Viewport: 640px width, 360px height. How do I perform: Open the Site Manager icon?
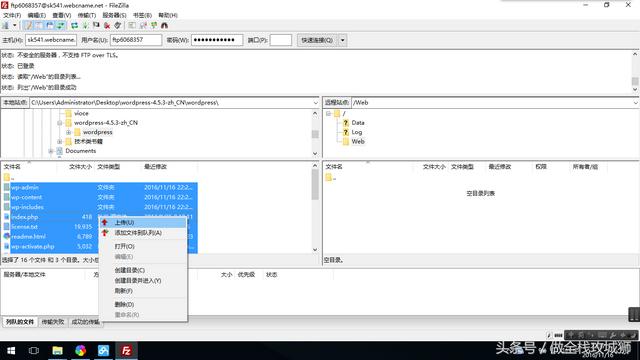6,25
